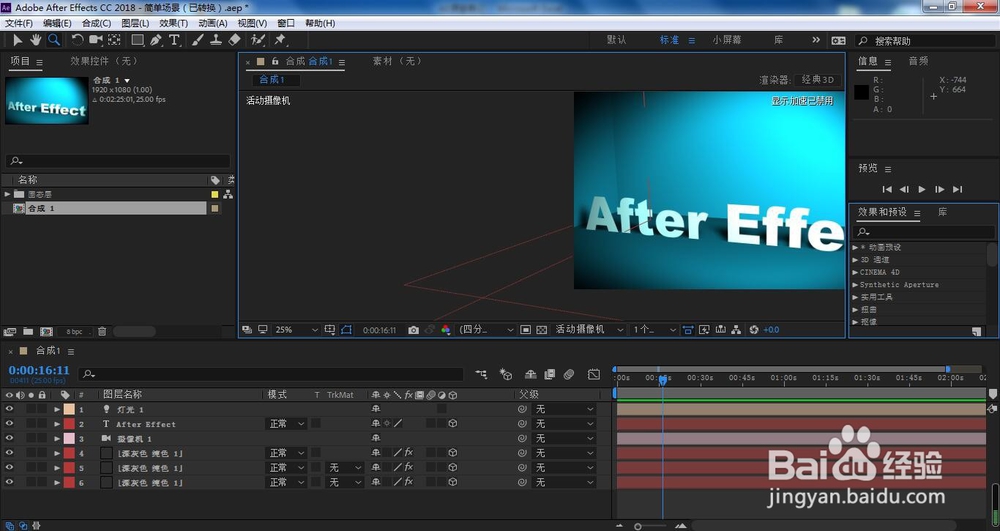This screenshot has width=1000, height=531.
Task: Switch to the 效果控件 tab
Action: coord(104,61)
